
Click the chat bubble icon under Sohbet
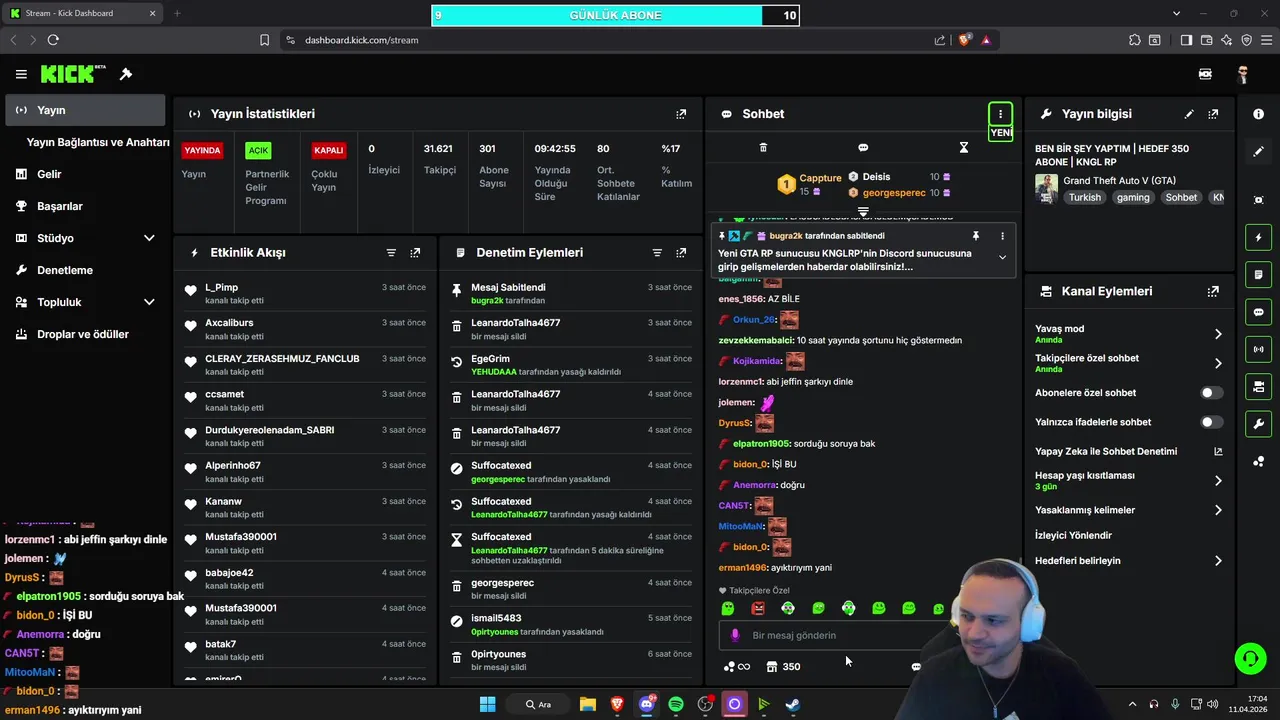pos(863,147)
